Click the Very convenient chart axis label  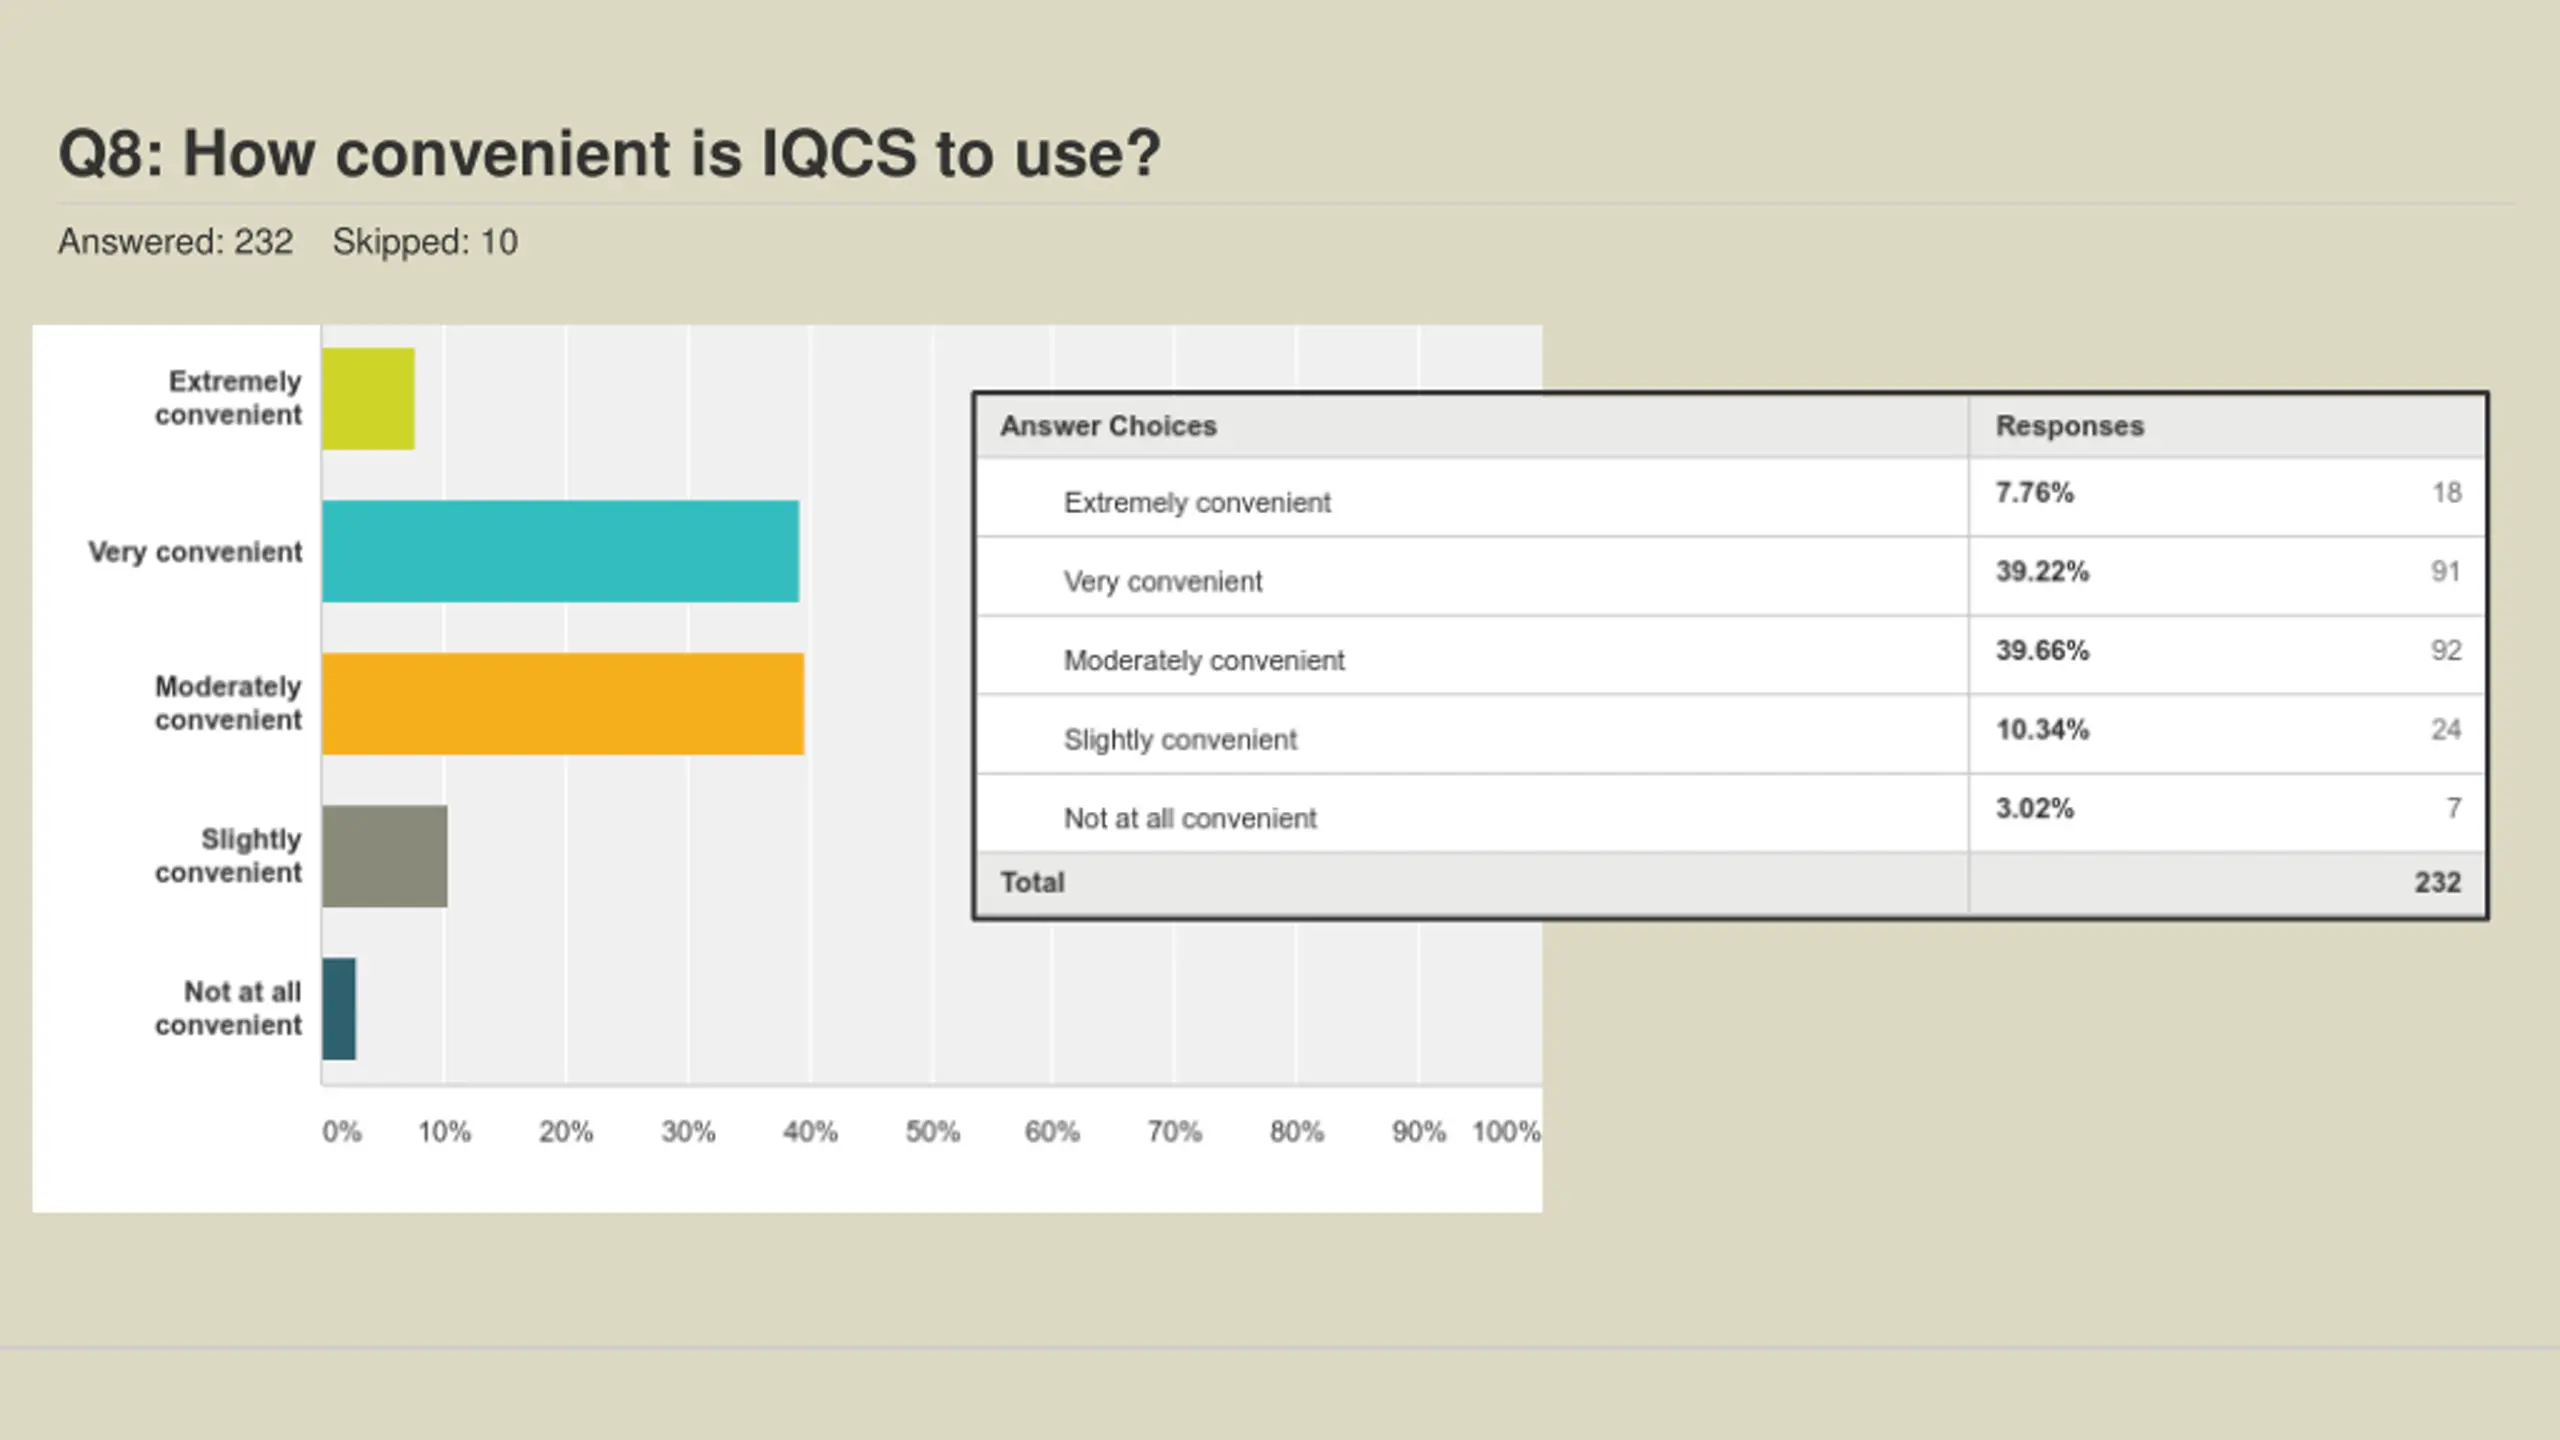tap(195, 552)
